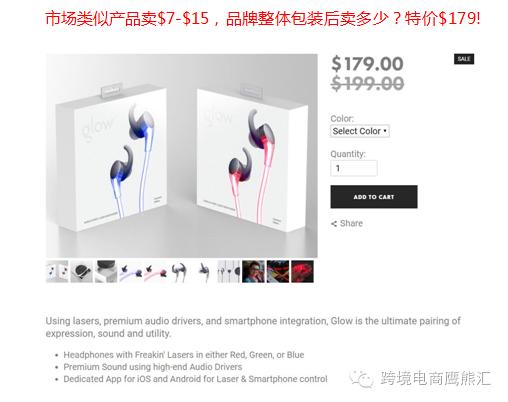
Task: Select the pink laser earphones thumbnail
Action: [x=155, y=271]
